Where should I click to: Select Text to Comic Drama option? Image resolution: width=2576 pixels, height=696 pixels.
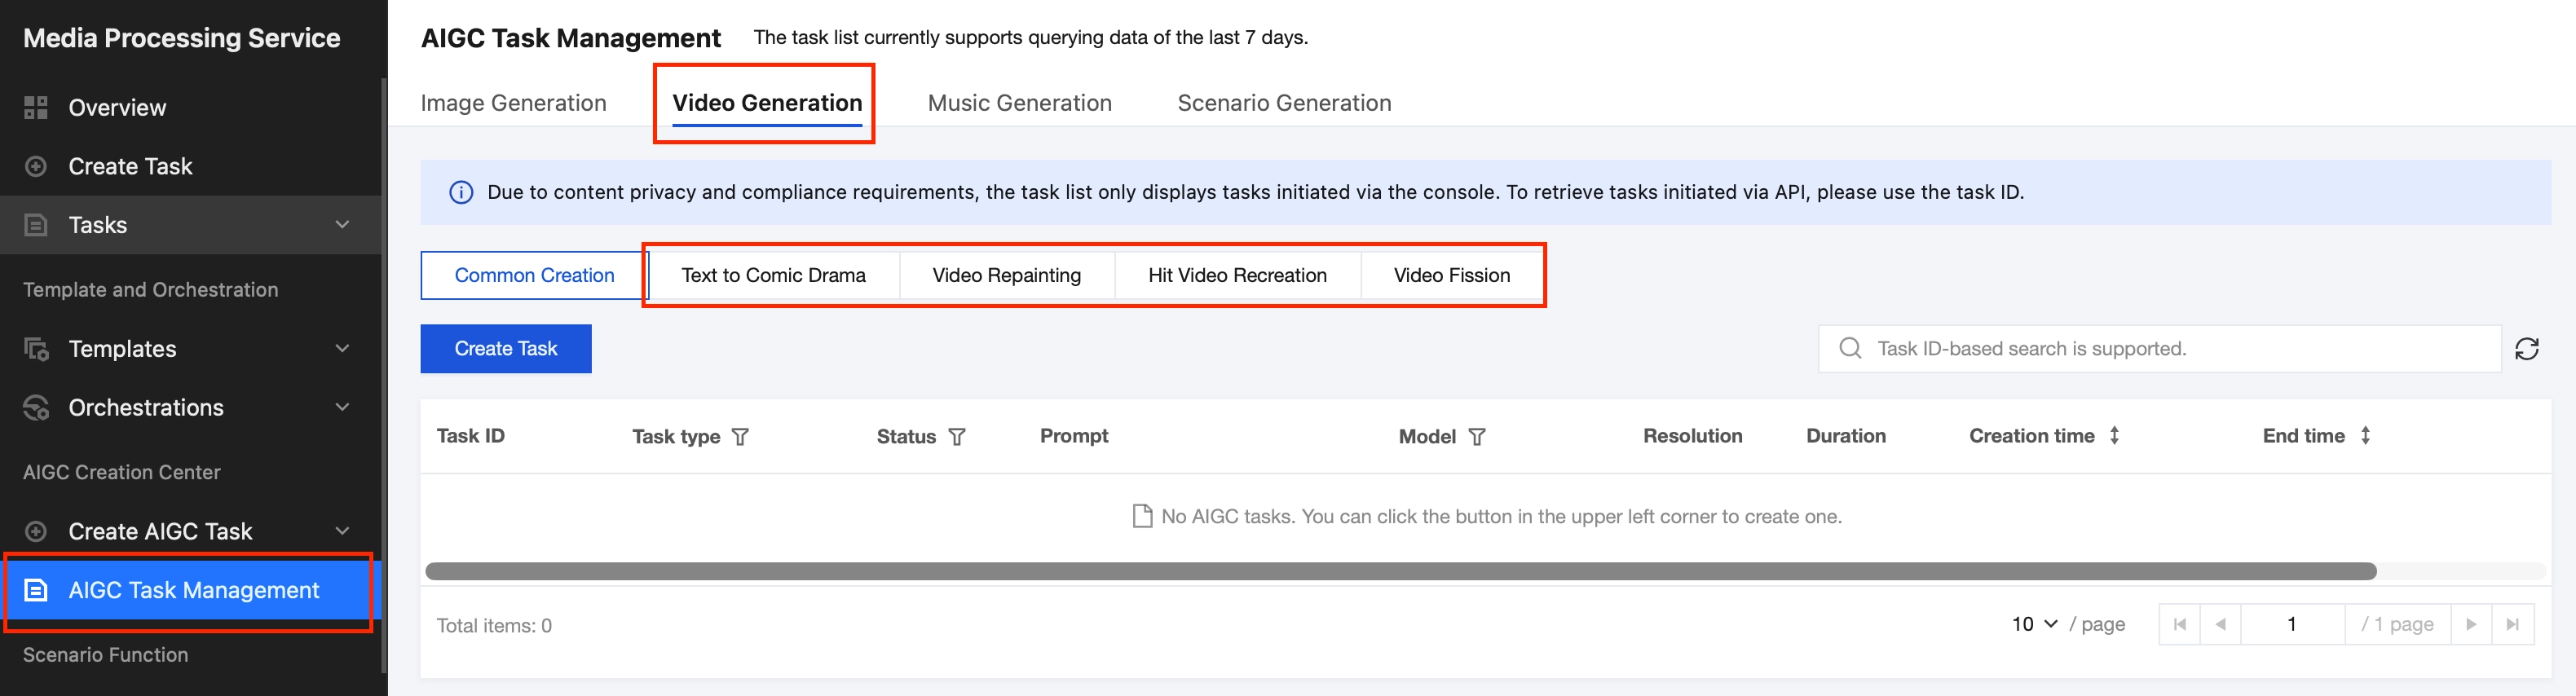pyautogui.click(x=773, y=276)
